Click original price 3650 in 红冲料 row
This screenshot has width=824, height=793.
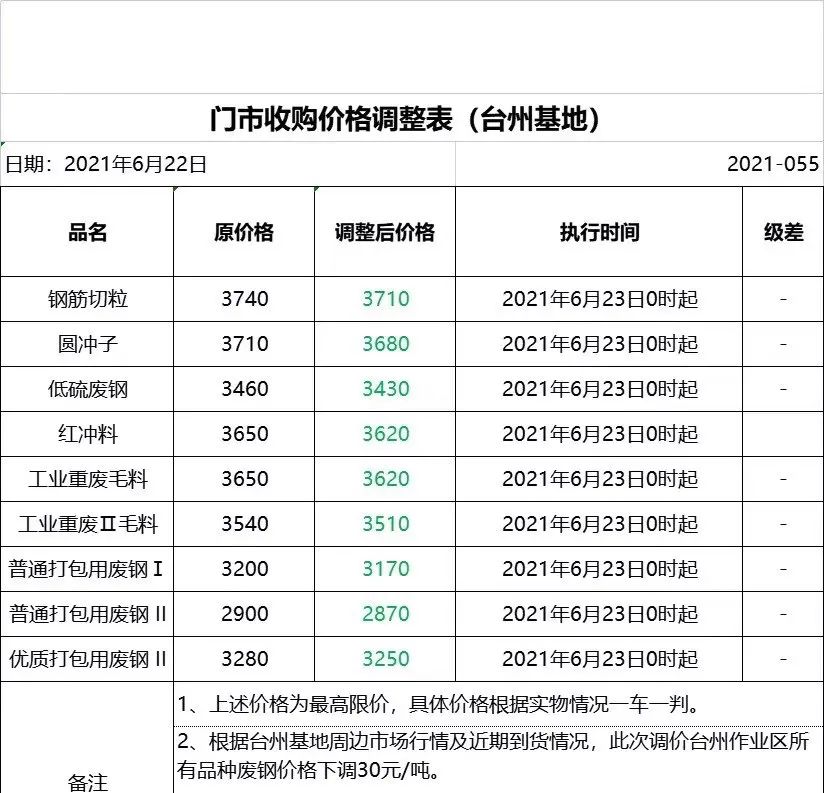pos(244,434)
